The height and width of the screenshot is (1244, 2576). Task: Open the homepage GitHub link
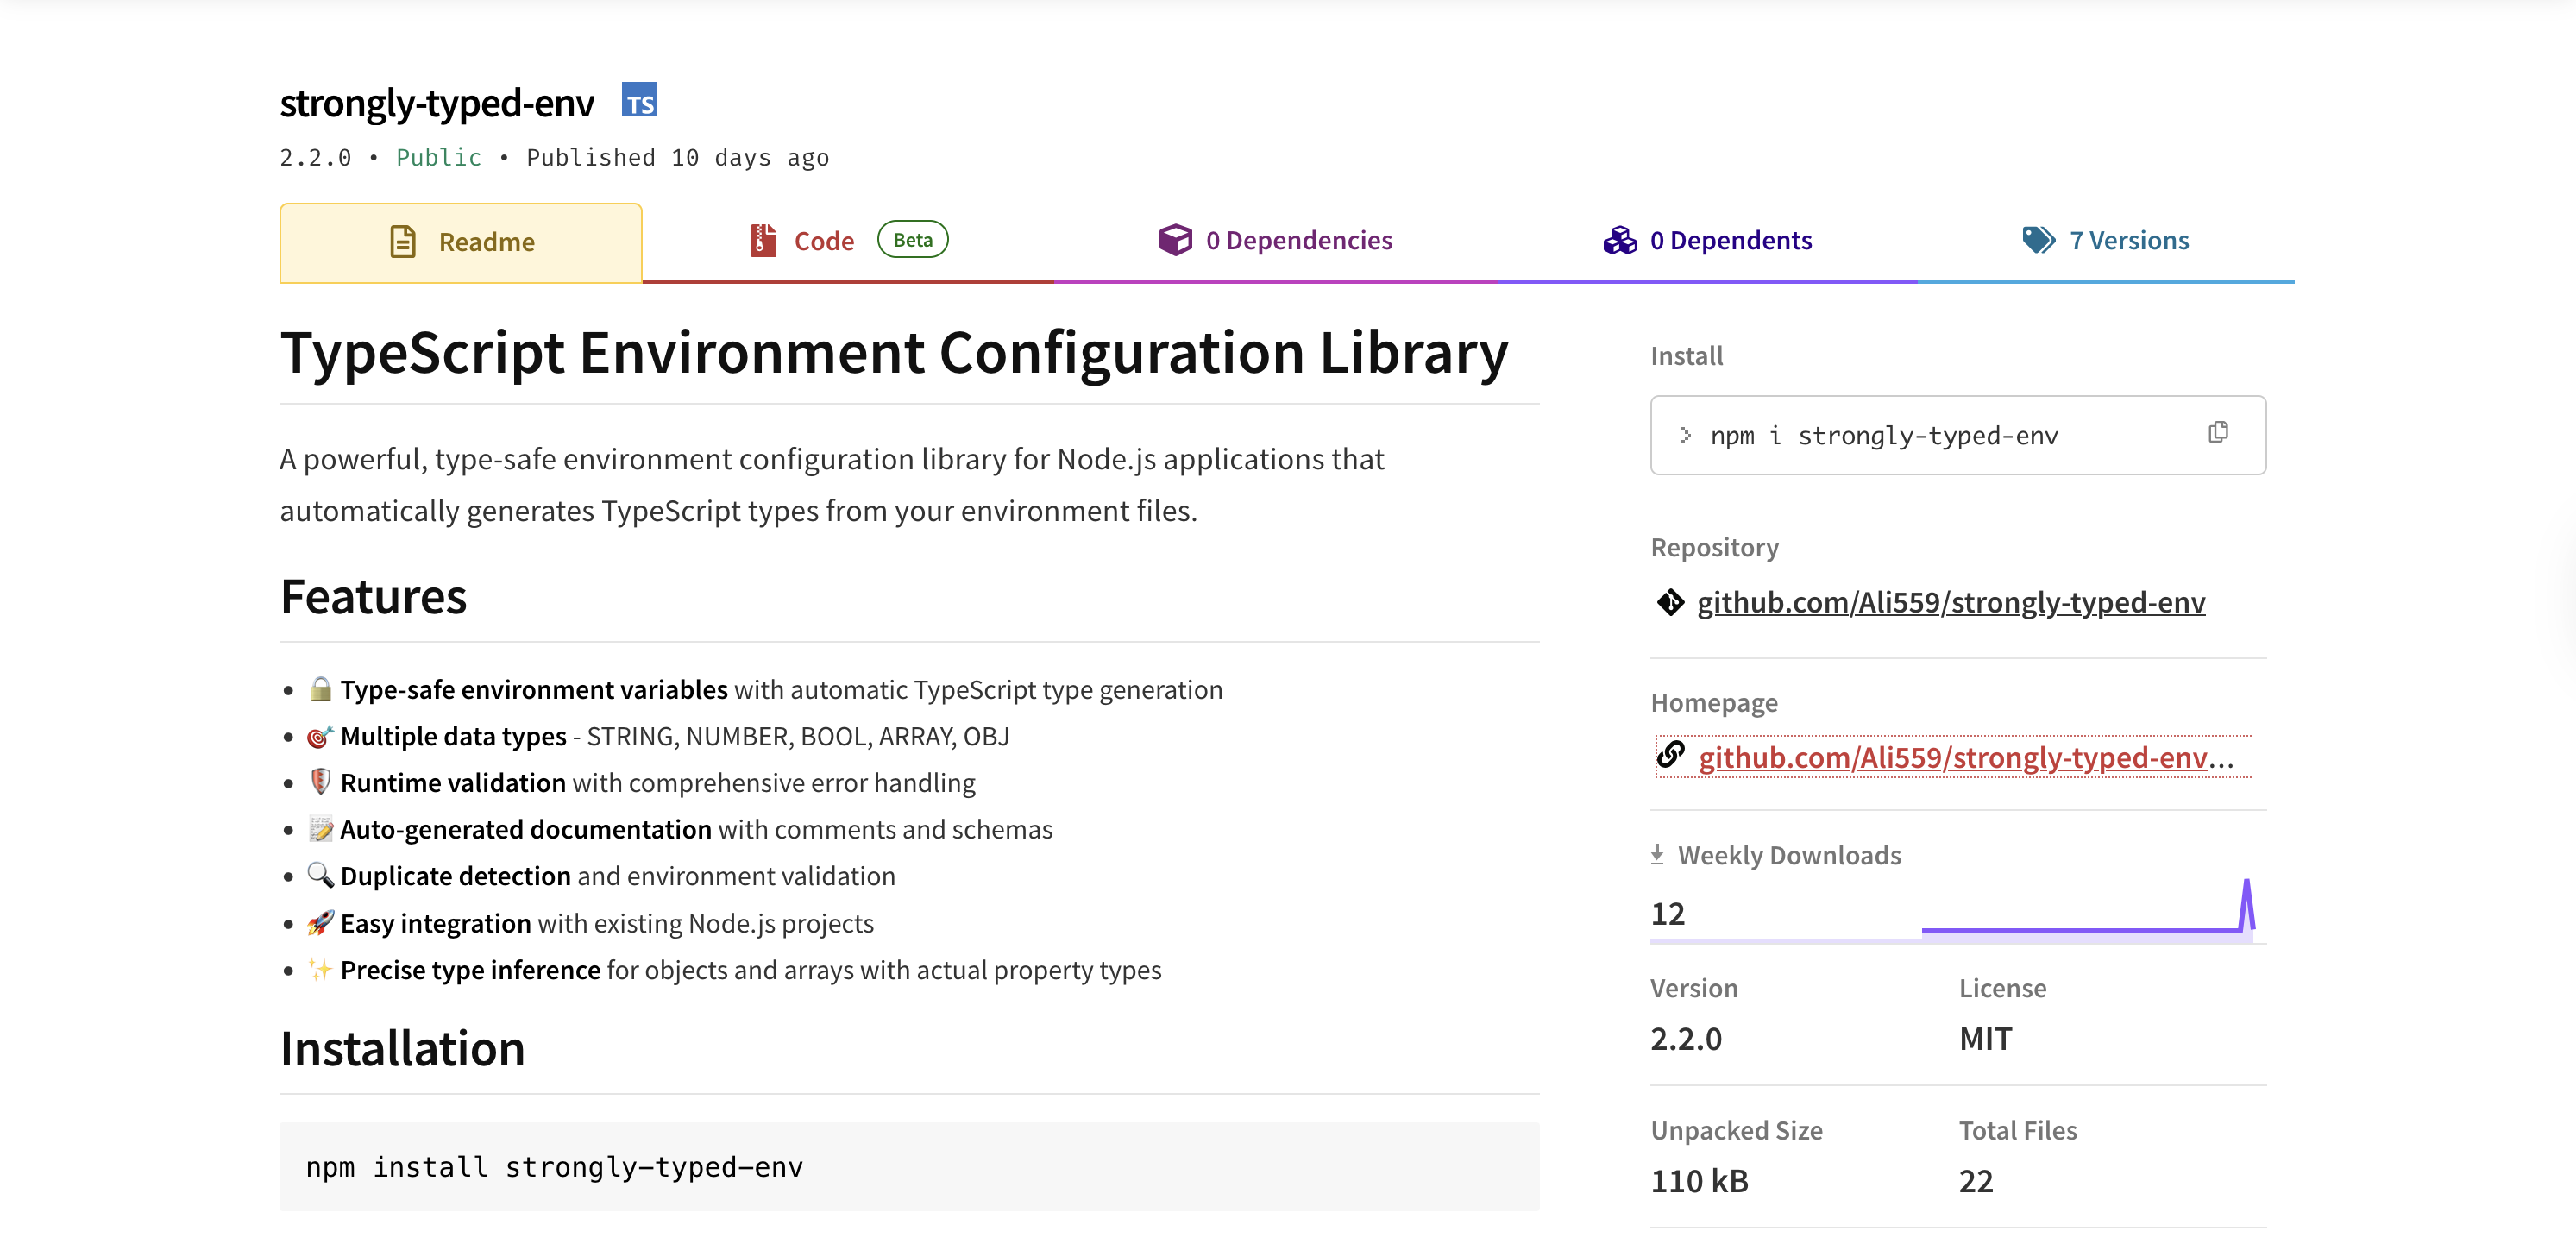tap(1952, 757)
